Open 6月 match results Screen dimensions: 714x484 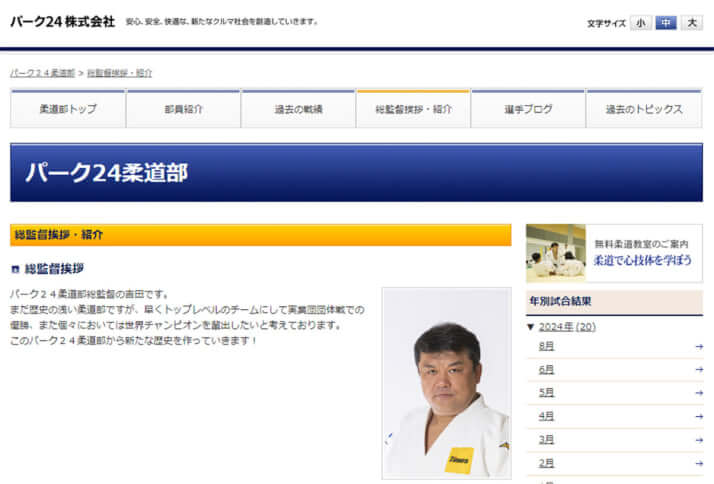tap(546, 370)
